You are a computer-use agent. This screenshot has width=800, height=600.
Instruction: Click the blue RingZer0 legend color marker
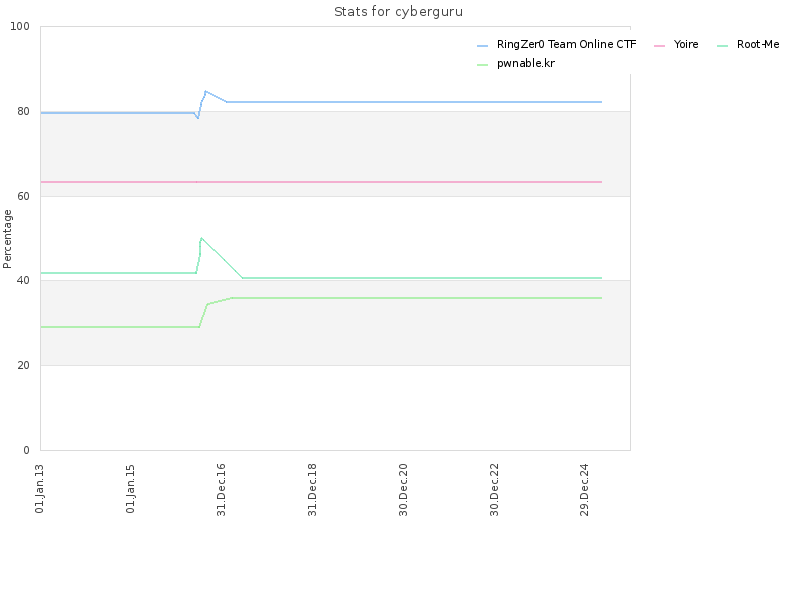pyautogui.click(x=482, y=46)
